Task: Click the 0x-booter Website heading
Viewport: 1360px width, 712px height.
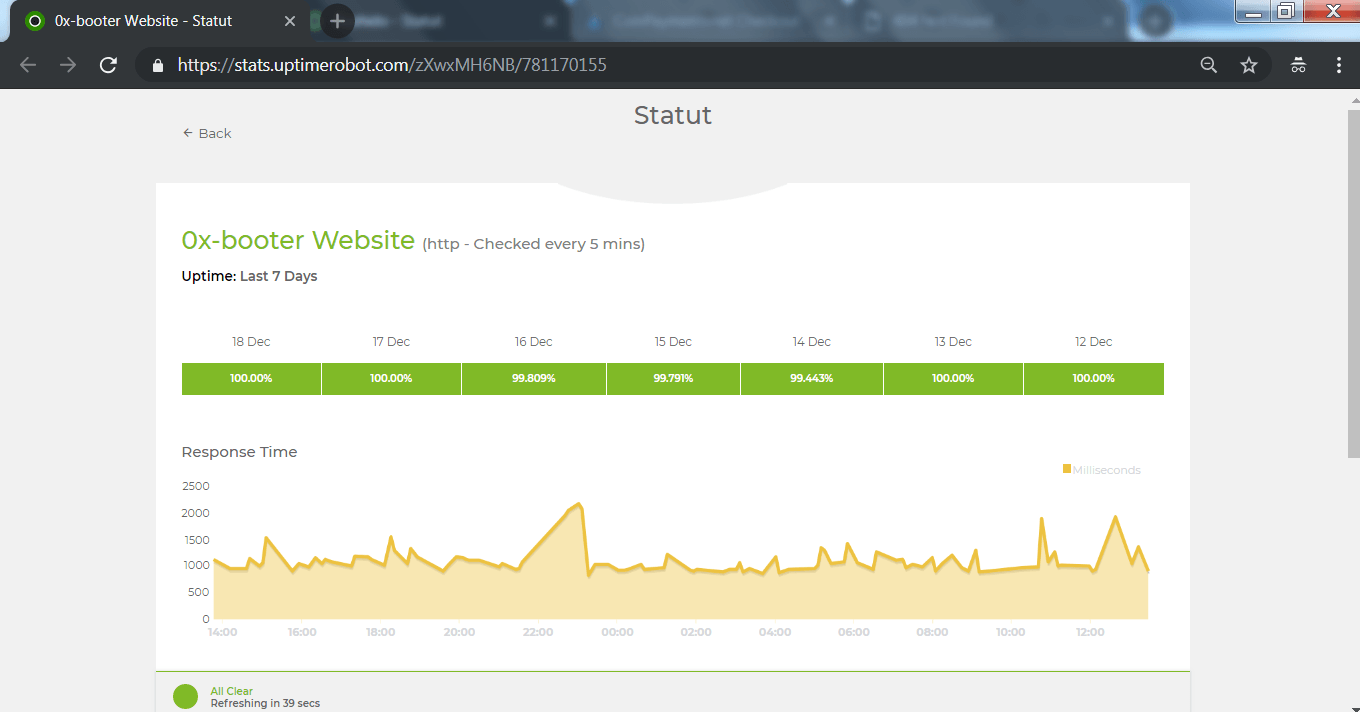Action: pyautogui.click(x=298, y=240)
